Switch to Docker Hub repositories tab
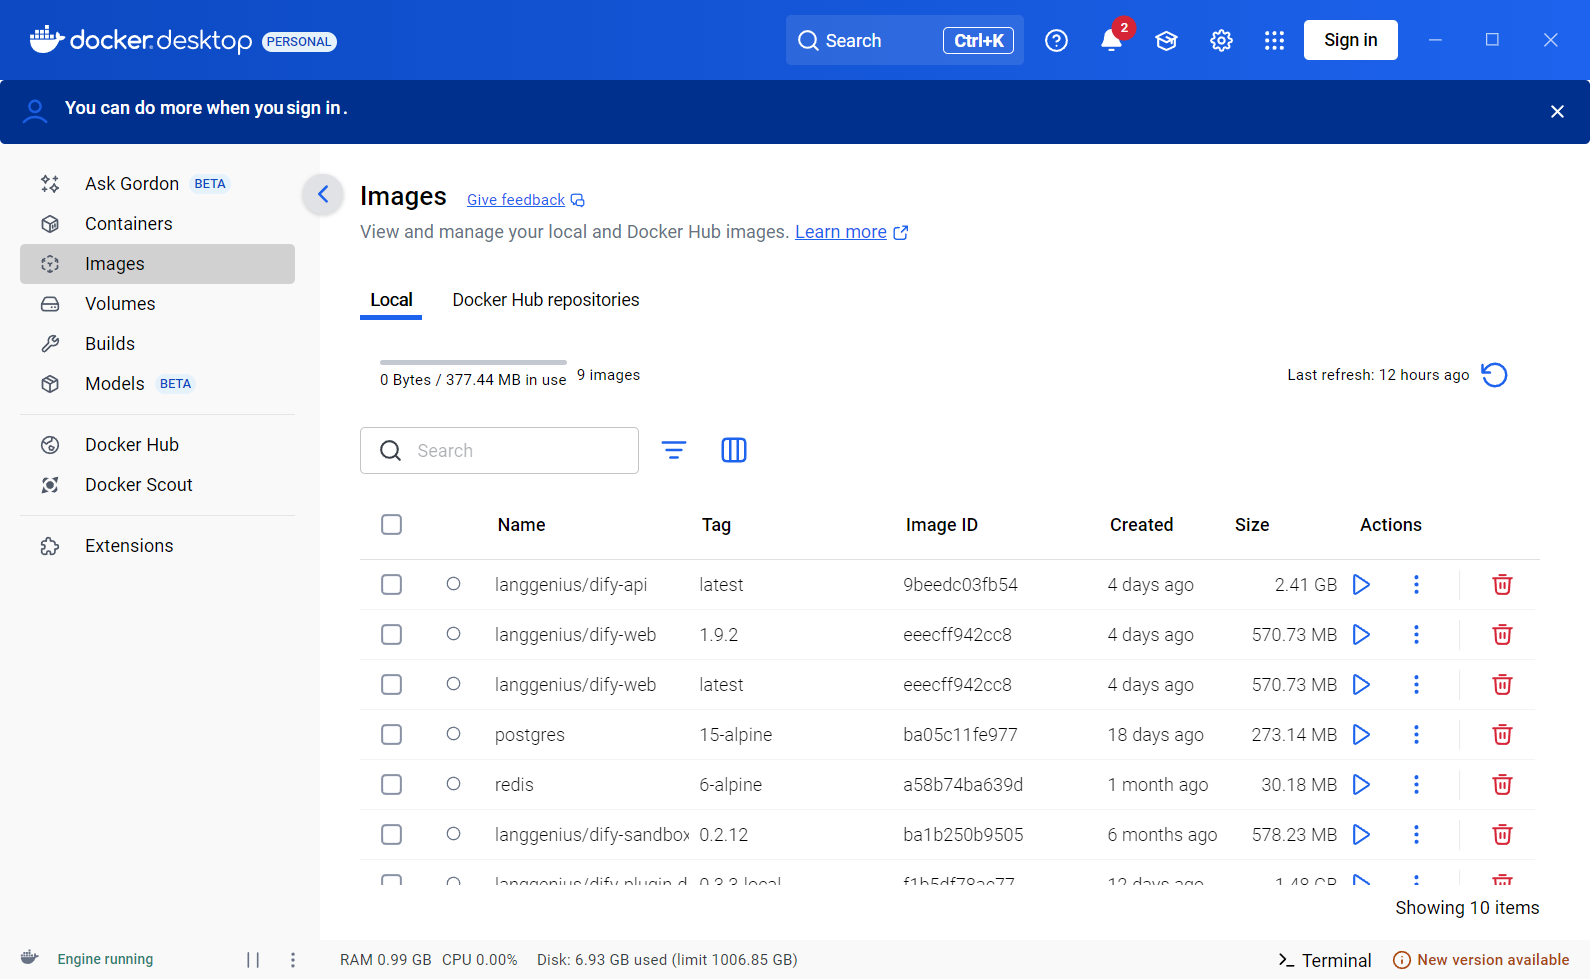 [546, 300]
